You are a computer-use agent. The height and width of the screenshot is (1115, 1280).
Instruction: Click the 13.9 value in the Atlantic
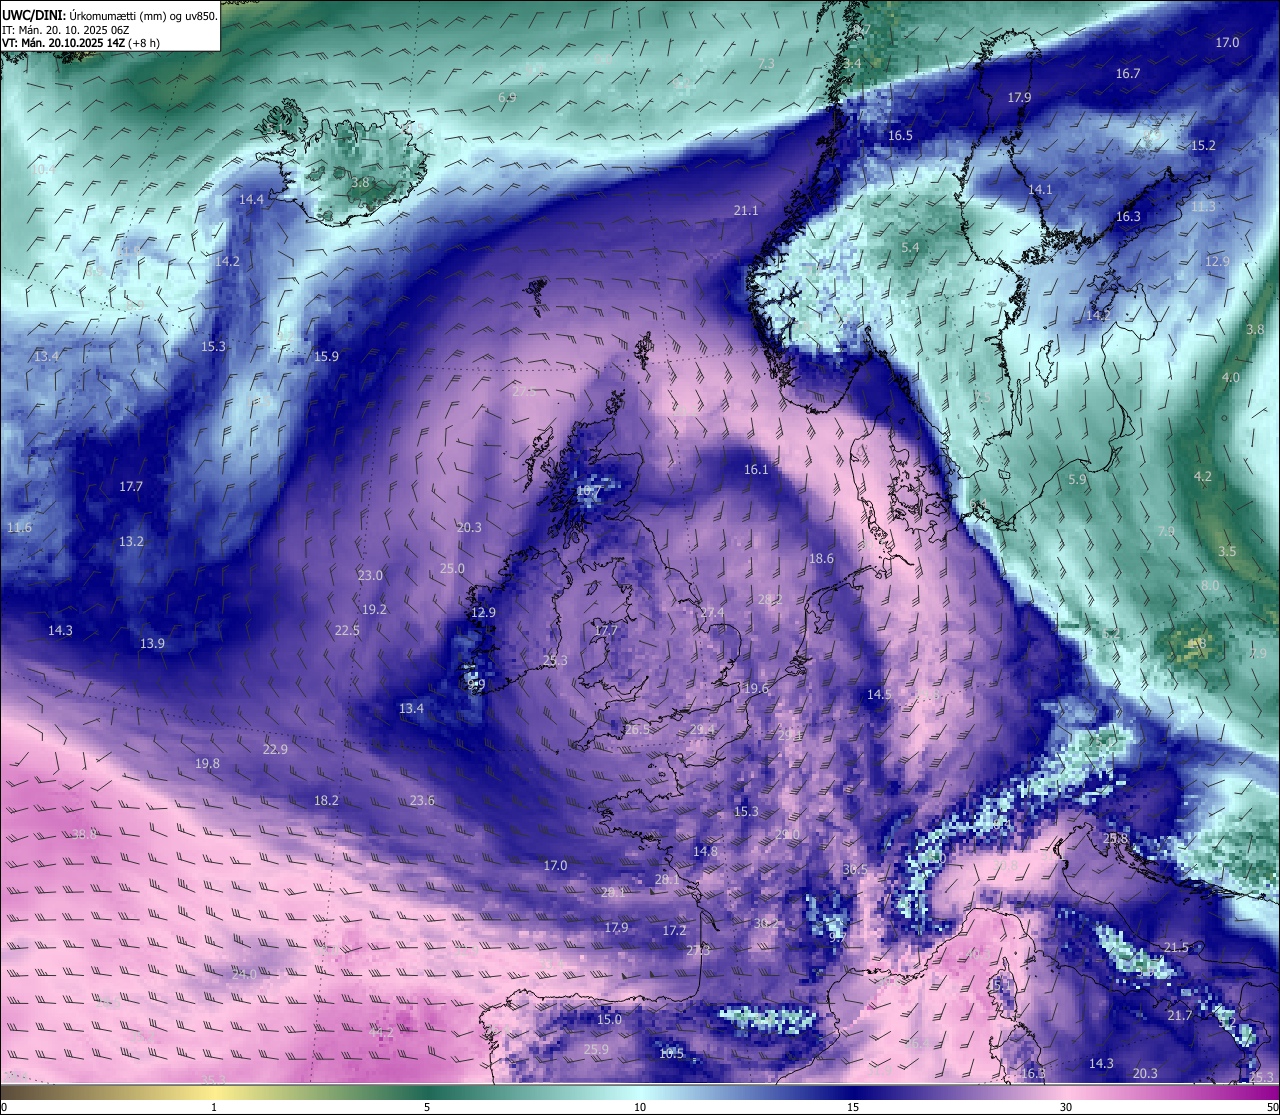click(152, 643)
